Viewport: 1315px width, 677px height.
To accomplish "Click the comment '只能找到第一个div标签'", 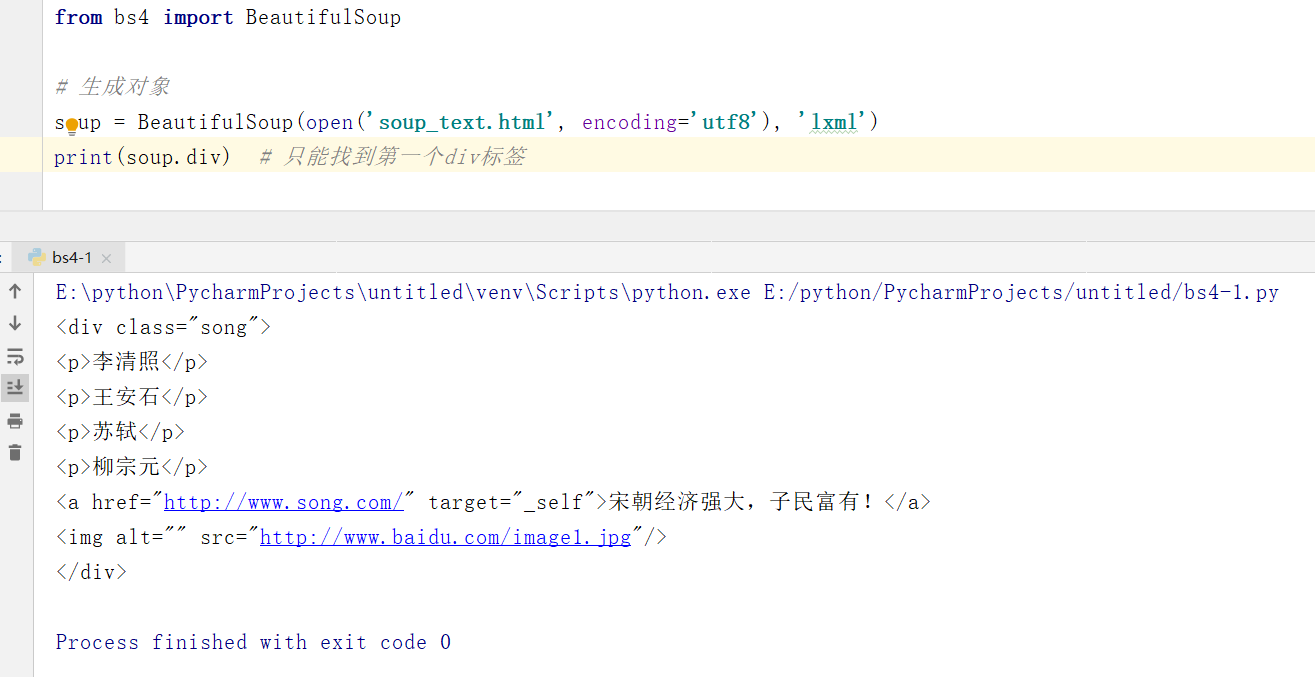I will pos(404,157).
